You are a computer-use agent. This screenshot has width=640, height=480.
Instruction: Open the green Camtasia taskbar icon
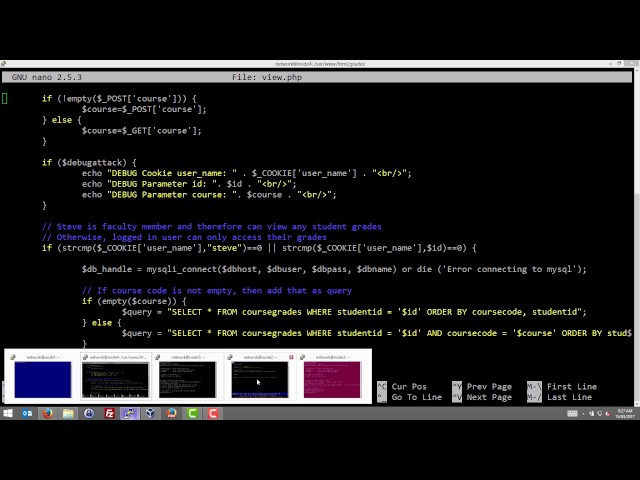pos(192,413)
